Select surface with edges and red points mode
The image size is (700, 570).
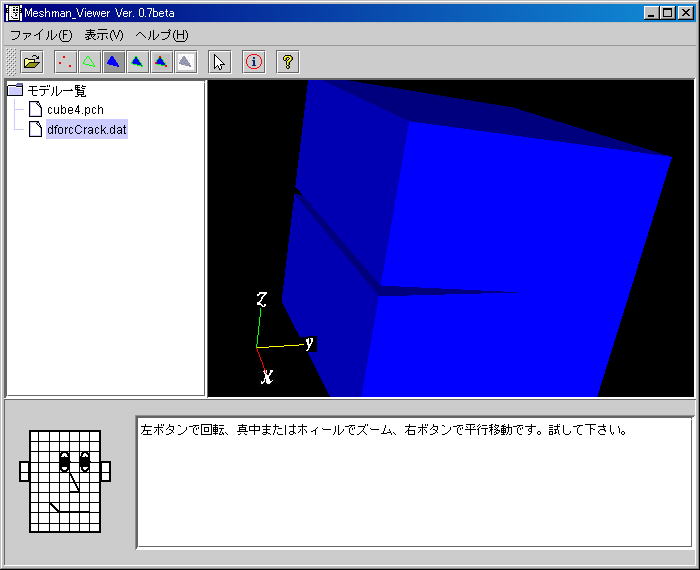click(x=162, y=62)
